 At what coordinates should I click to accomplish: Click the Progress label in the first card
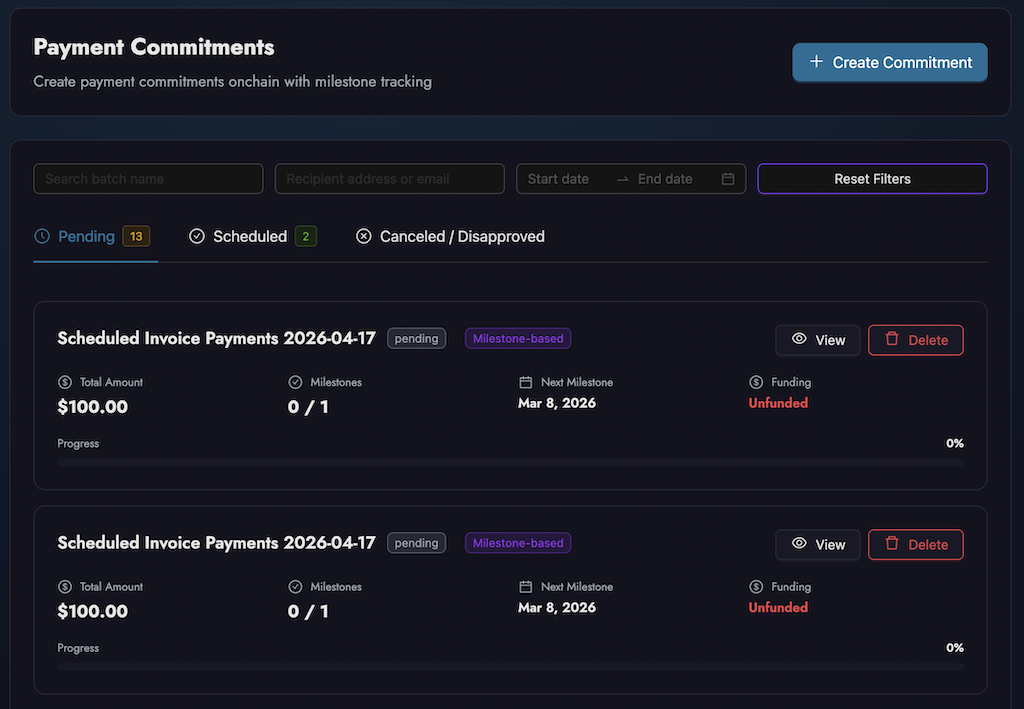tap(78, 443)
